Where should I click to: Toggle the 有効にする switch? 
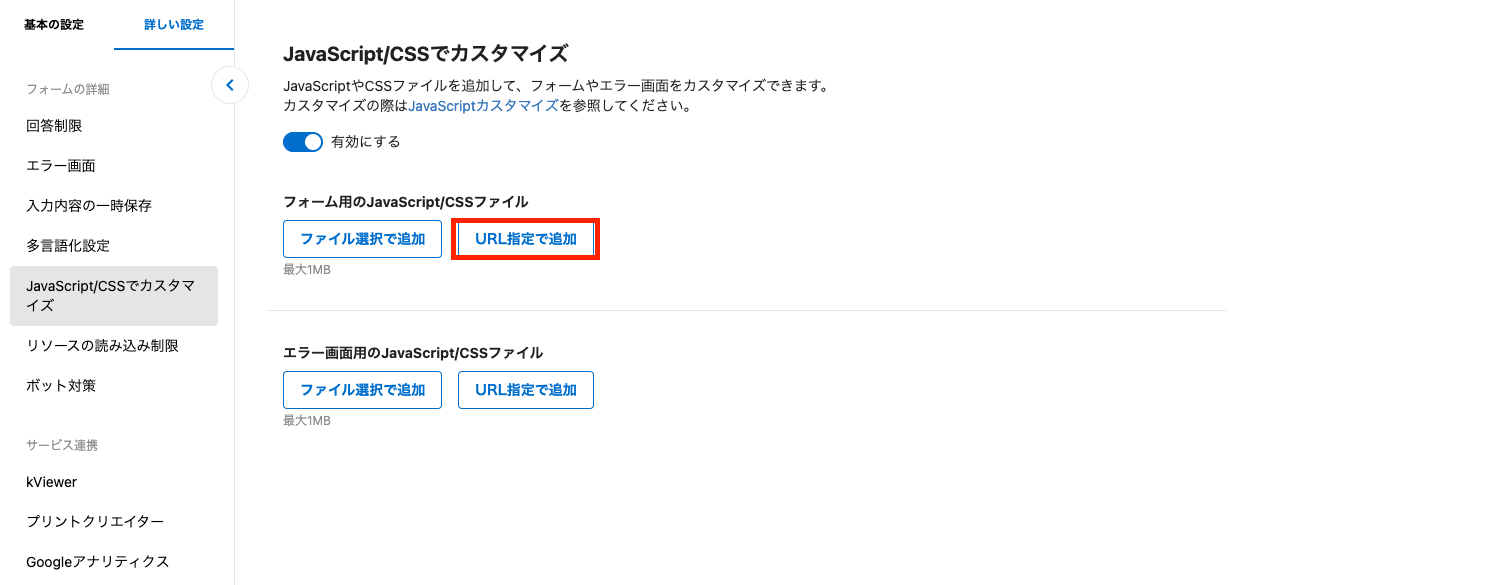(303, 142)
